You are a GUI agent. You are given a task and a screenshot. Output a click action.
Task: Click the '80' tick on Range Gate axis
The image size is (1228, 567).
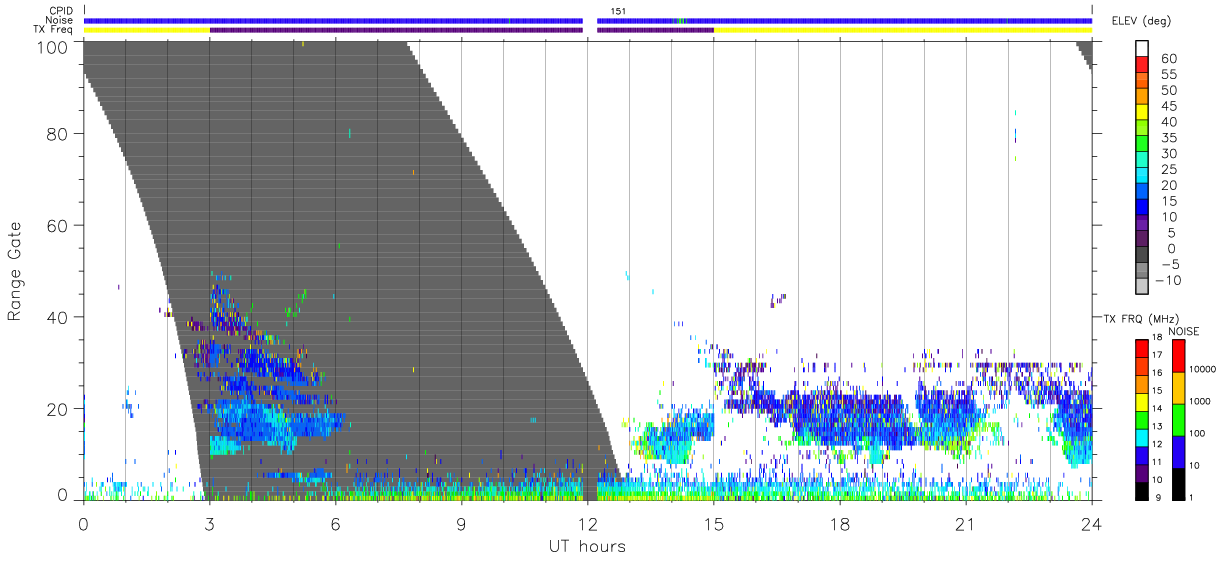tap(59, 134)
